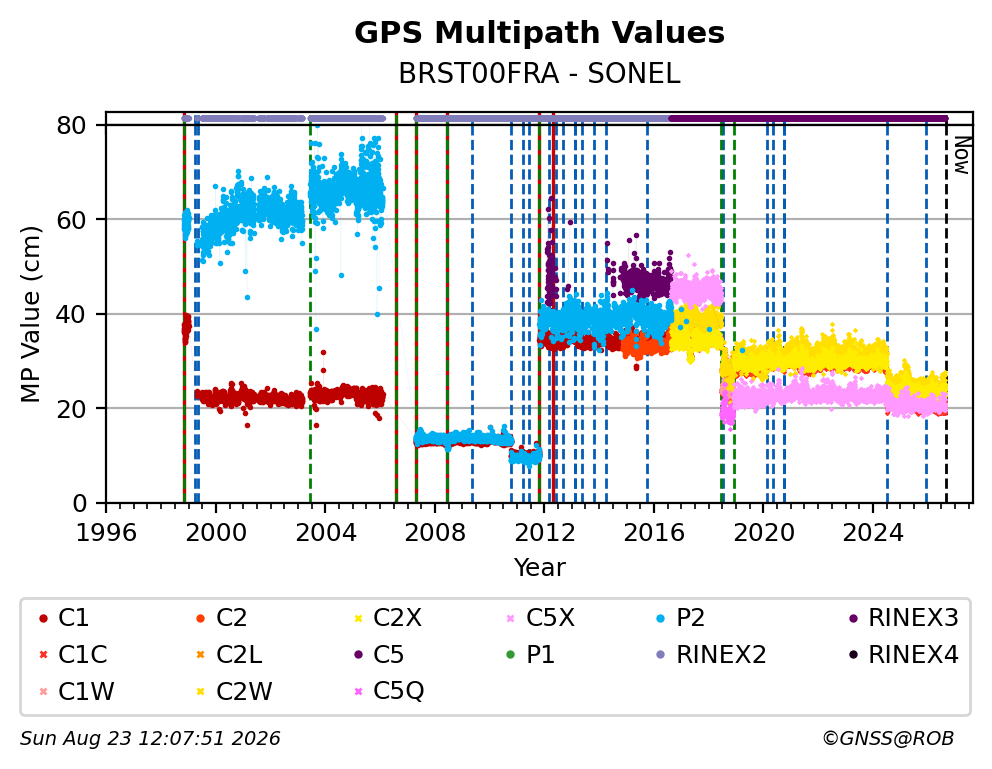Select the RINEX3 legend entry
Image resolution: width=992 pixels, height=769 pixels.
click(x=904, y=618)
